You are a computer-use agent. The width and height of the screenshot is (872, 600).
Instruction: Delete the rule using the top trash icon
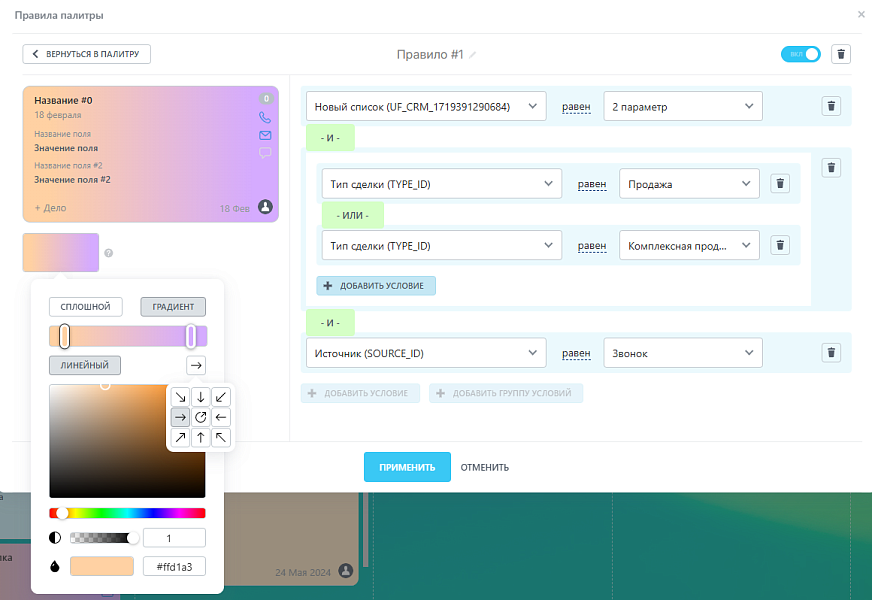point(841,54)
